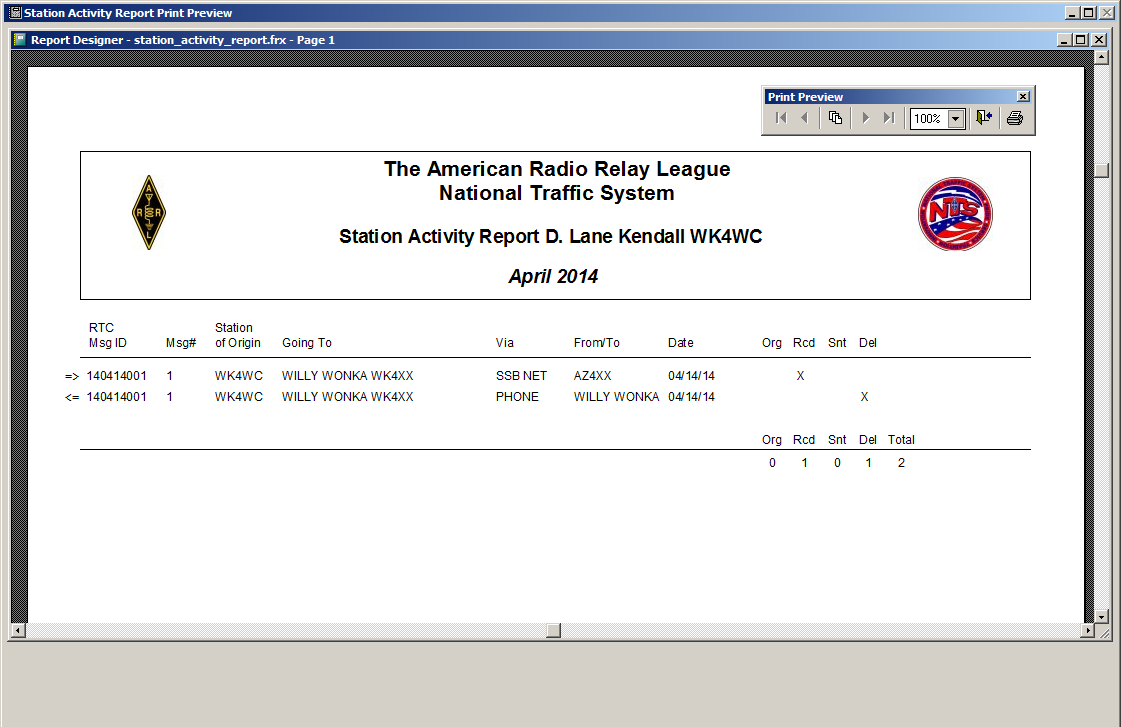The image size is (1121, 727).
Task: Click the 'From/To' column header
Action: [x=596, y=343]
